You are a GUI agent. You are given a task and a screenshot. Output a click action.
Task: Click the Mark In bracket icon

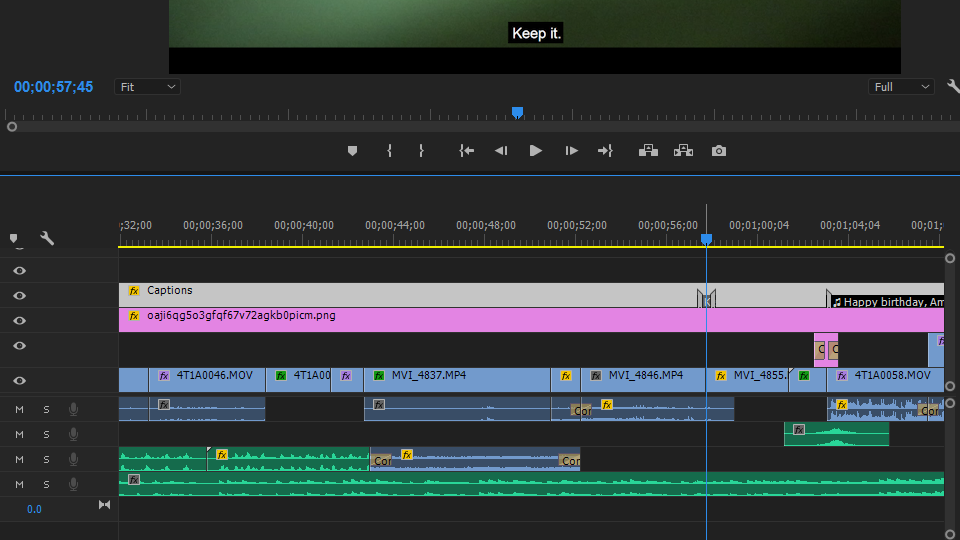click(389, 151)
